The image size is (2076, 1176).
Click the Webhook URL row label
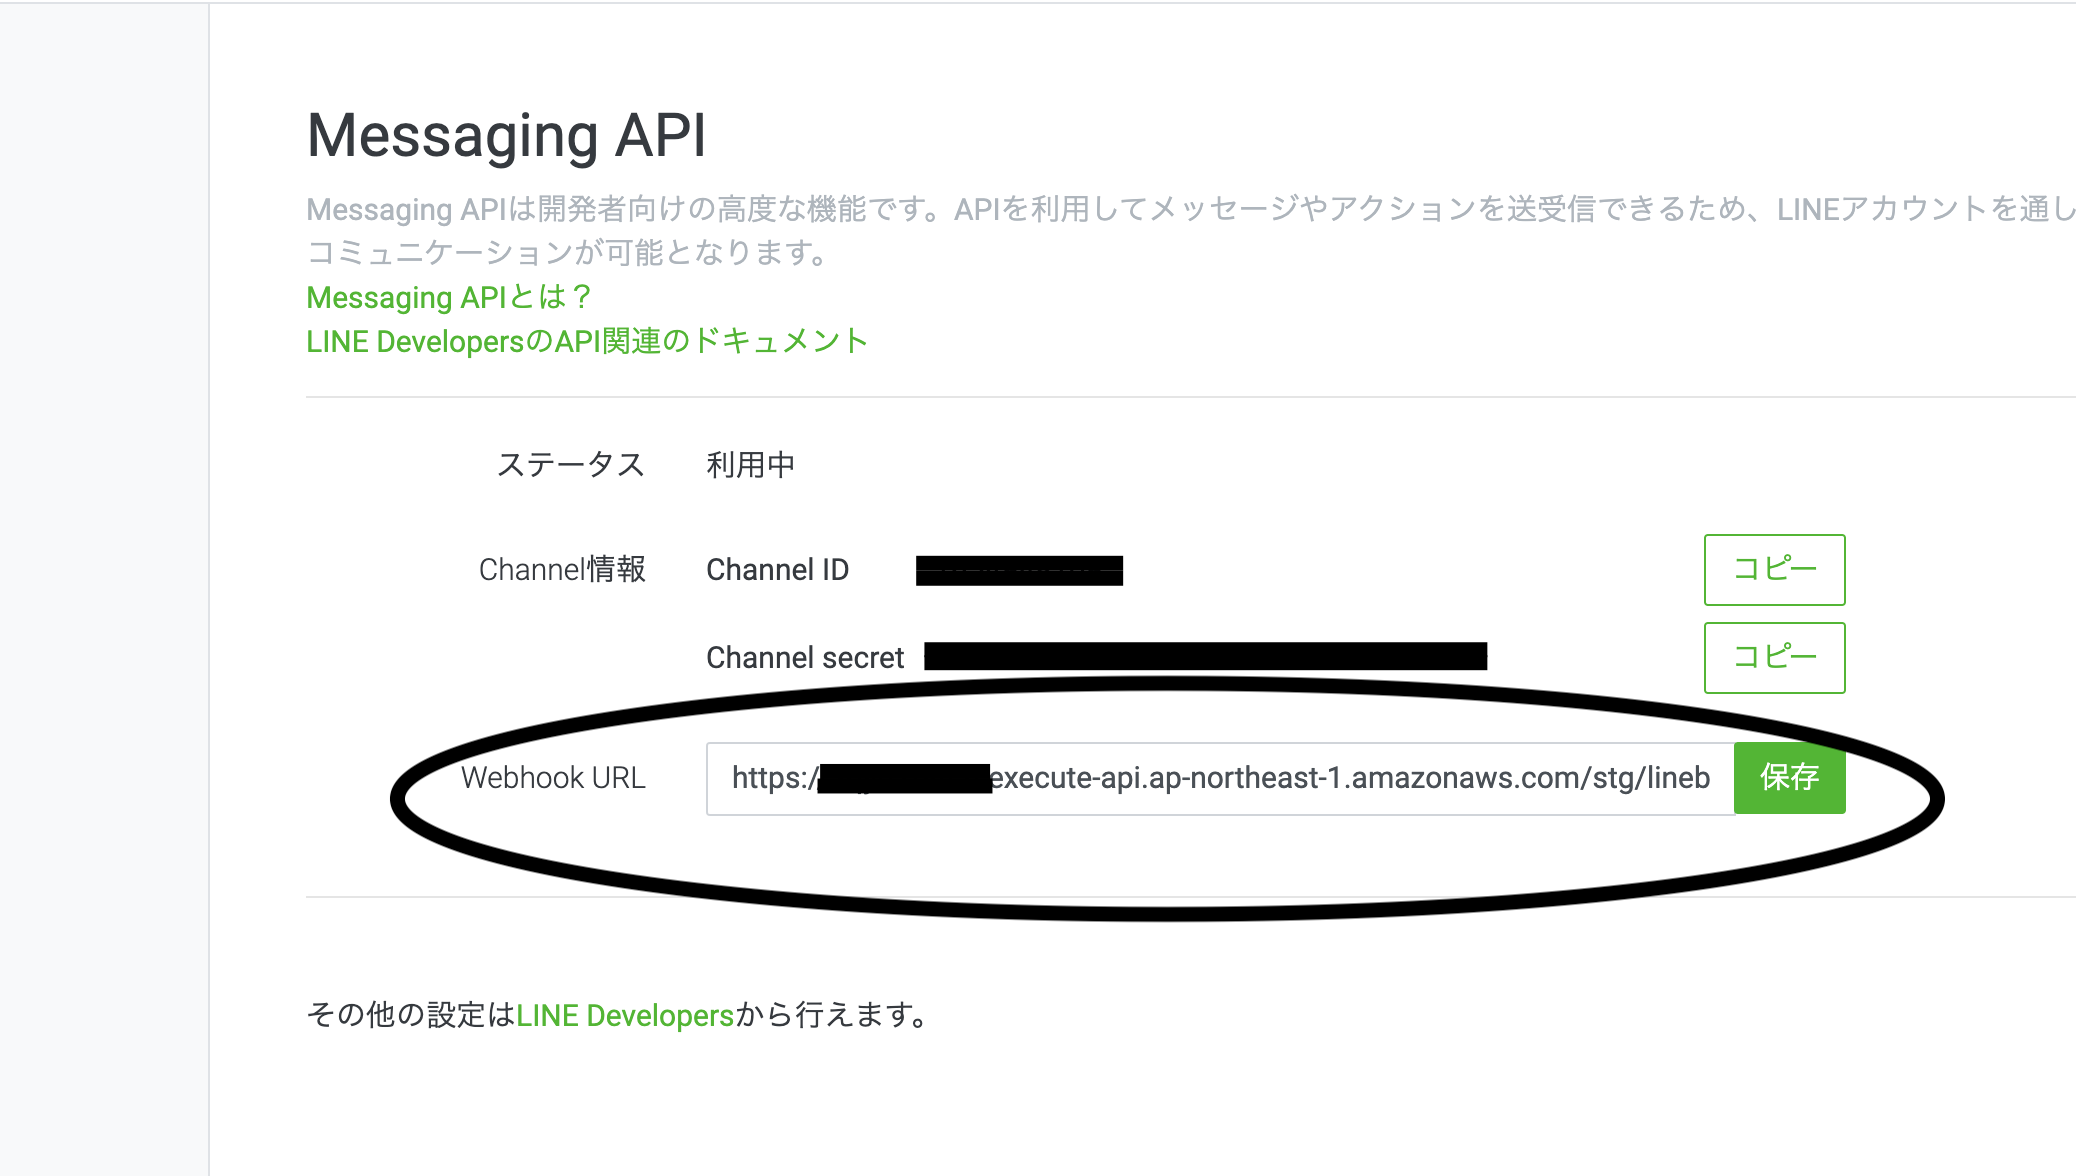click(x=553, y=779)
